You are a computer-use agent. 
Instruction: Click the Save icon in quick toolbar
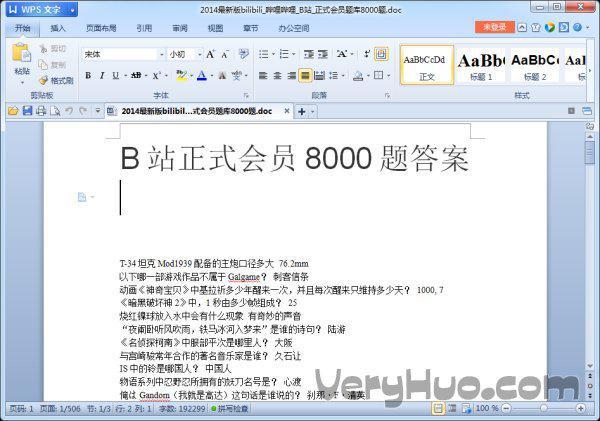coord(28,110)
